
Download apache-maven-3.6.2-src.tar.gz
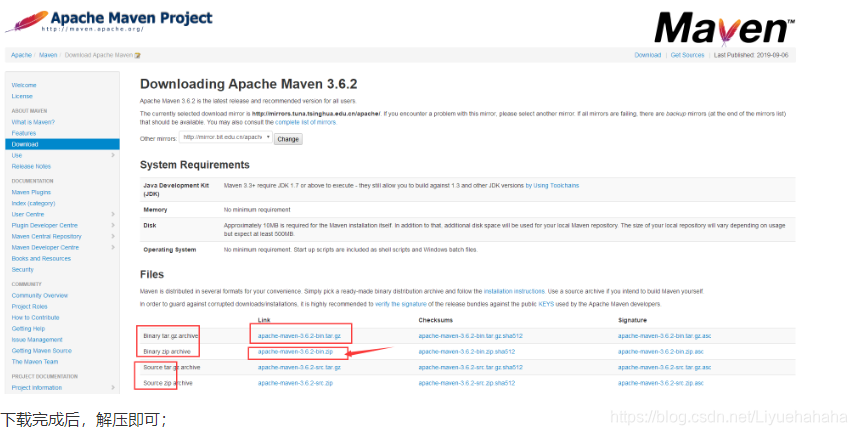(300, 368)
